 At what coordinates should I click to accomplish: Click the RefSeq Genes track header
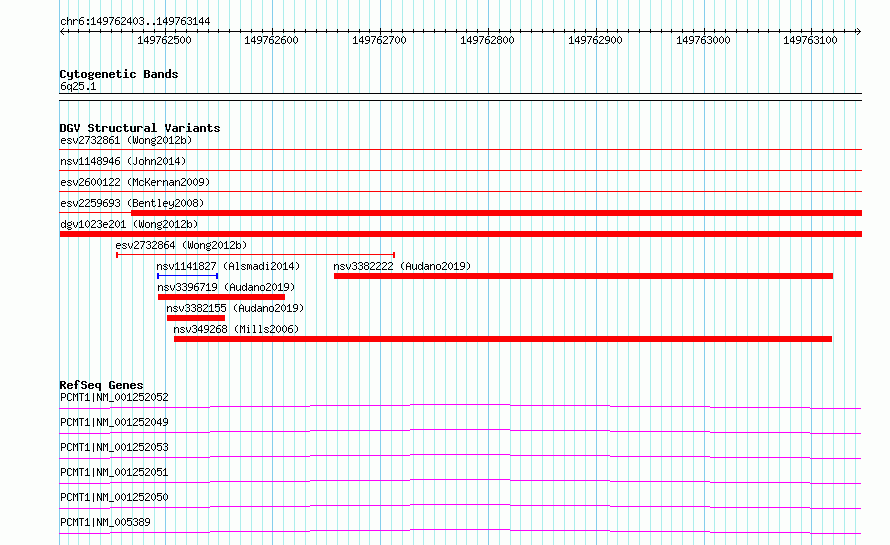click(x=101, y=385)
